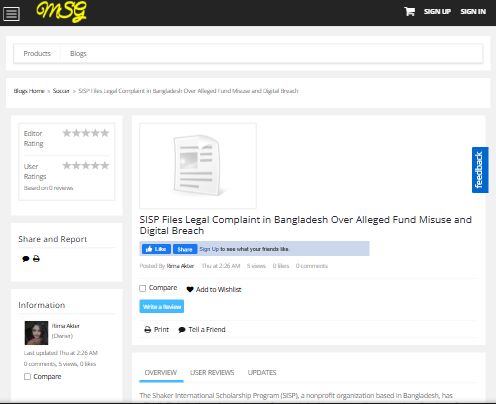The width and height of the screenshot is (496, 404).
Task: Switch to the USER REVIEWS tab
Action: pyautogui.click(x=212, y=373)
